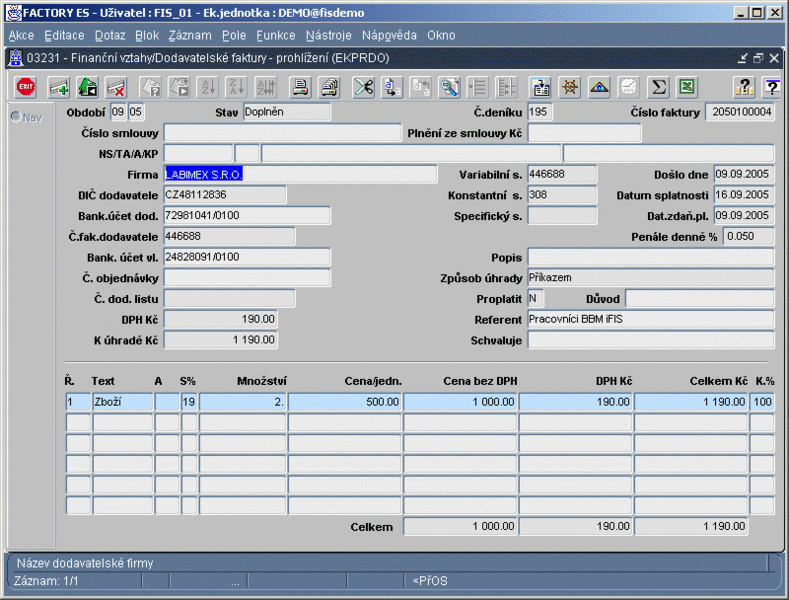Click the ship's wheel toolbar icon

coord(570,87)
